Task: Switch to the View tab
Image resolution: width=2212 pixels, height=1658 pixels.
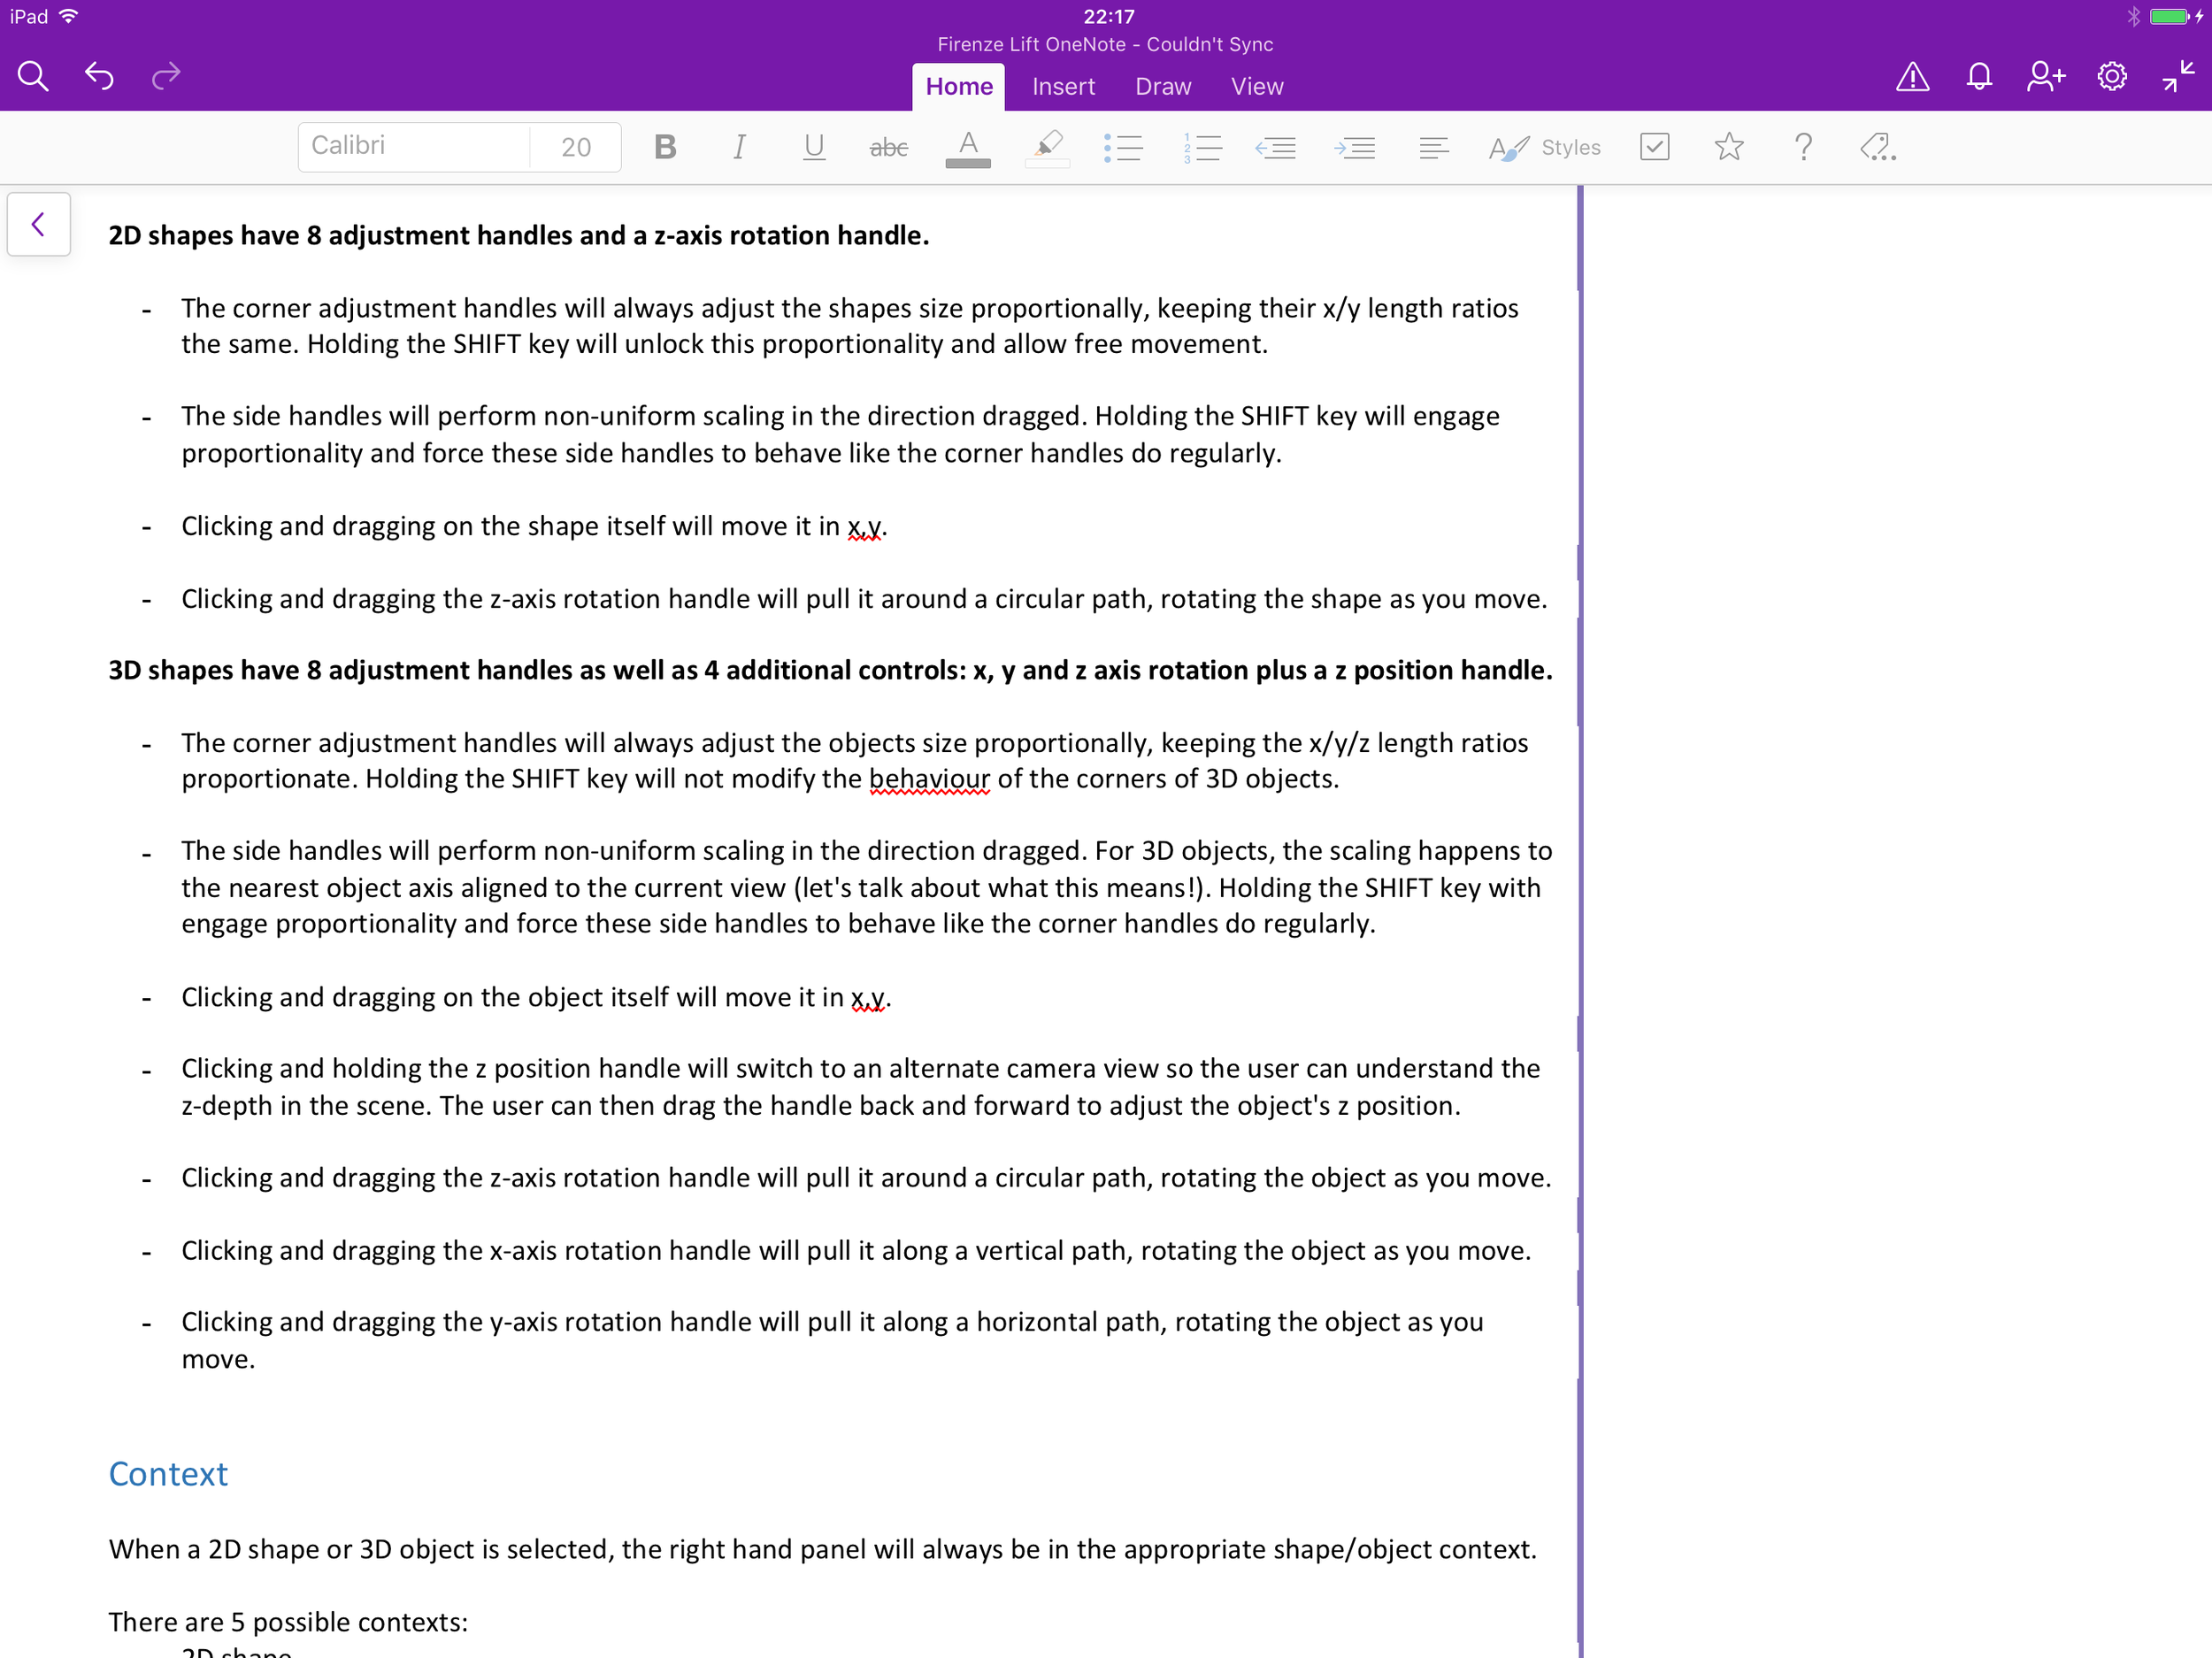Action: click(1257, 87)
